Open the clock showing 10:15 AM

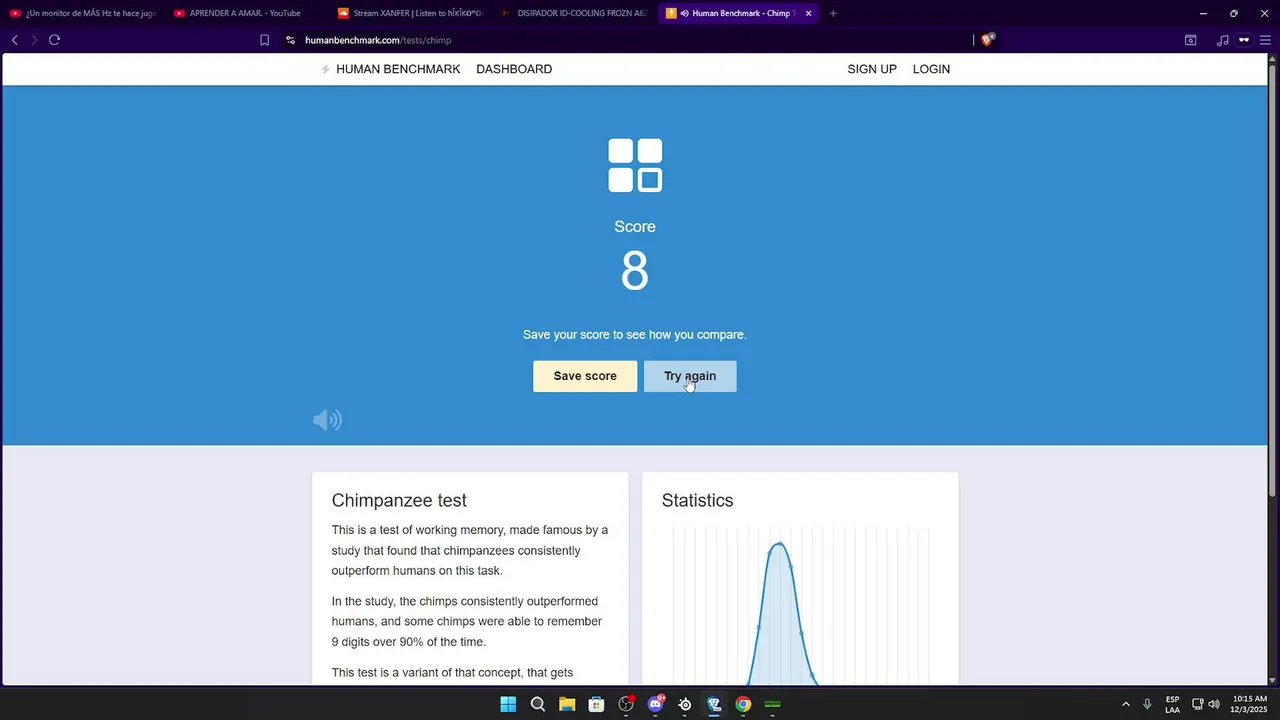point(1250,704)
